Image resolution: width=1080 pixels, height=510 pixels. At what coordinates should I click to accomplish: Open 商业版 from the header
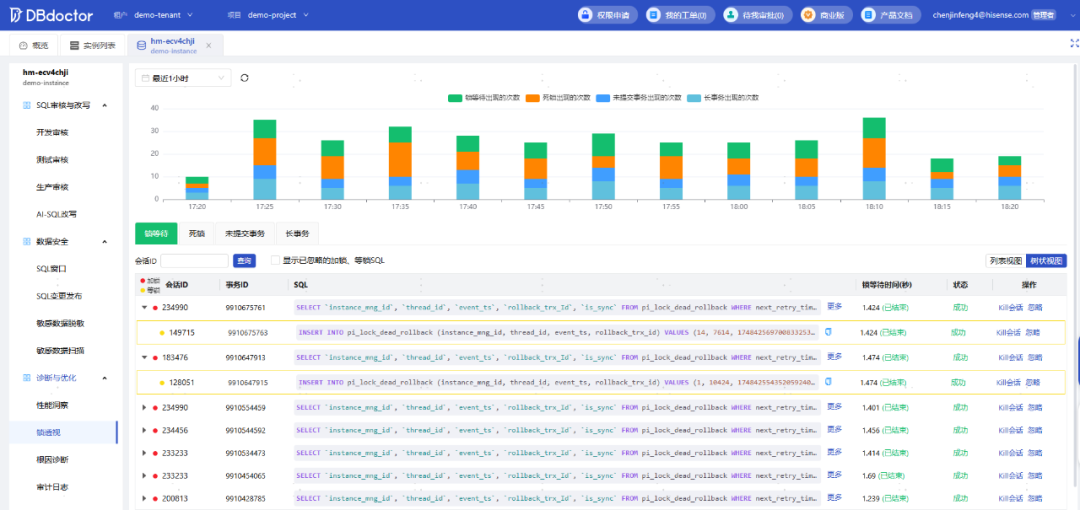827,14
